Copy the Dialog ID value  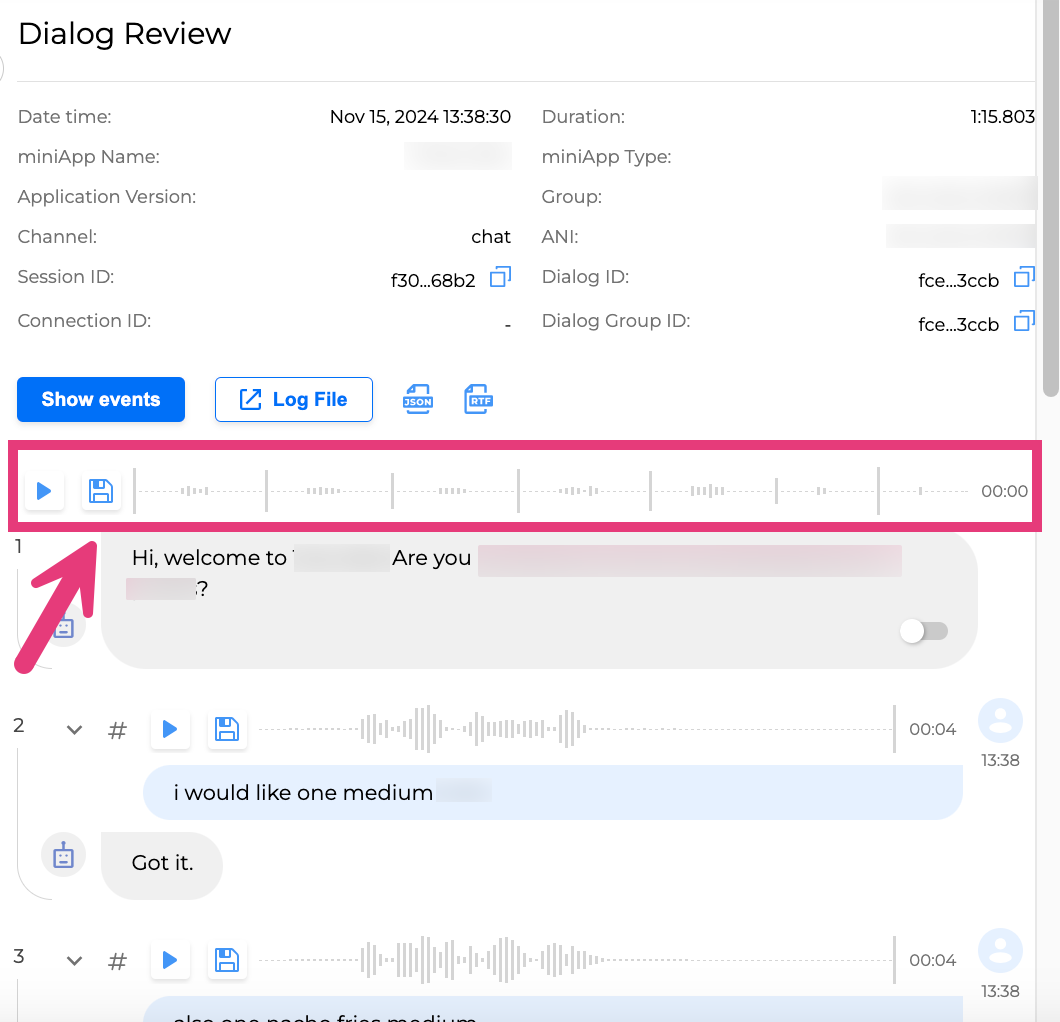click(x=1024, y=277)
